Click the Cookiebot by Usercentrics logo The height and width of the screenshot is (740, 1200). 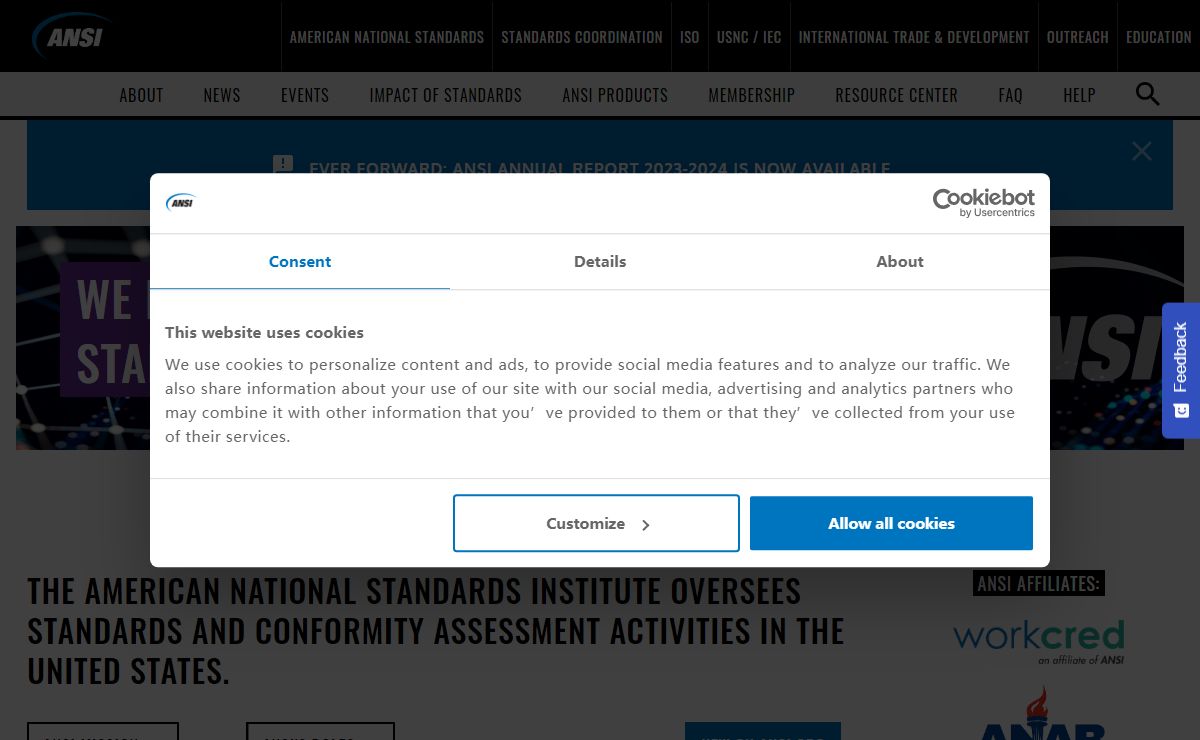pyautogui.click(x=984, y=203)
